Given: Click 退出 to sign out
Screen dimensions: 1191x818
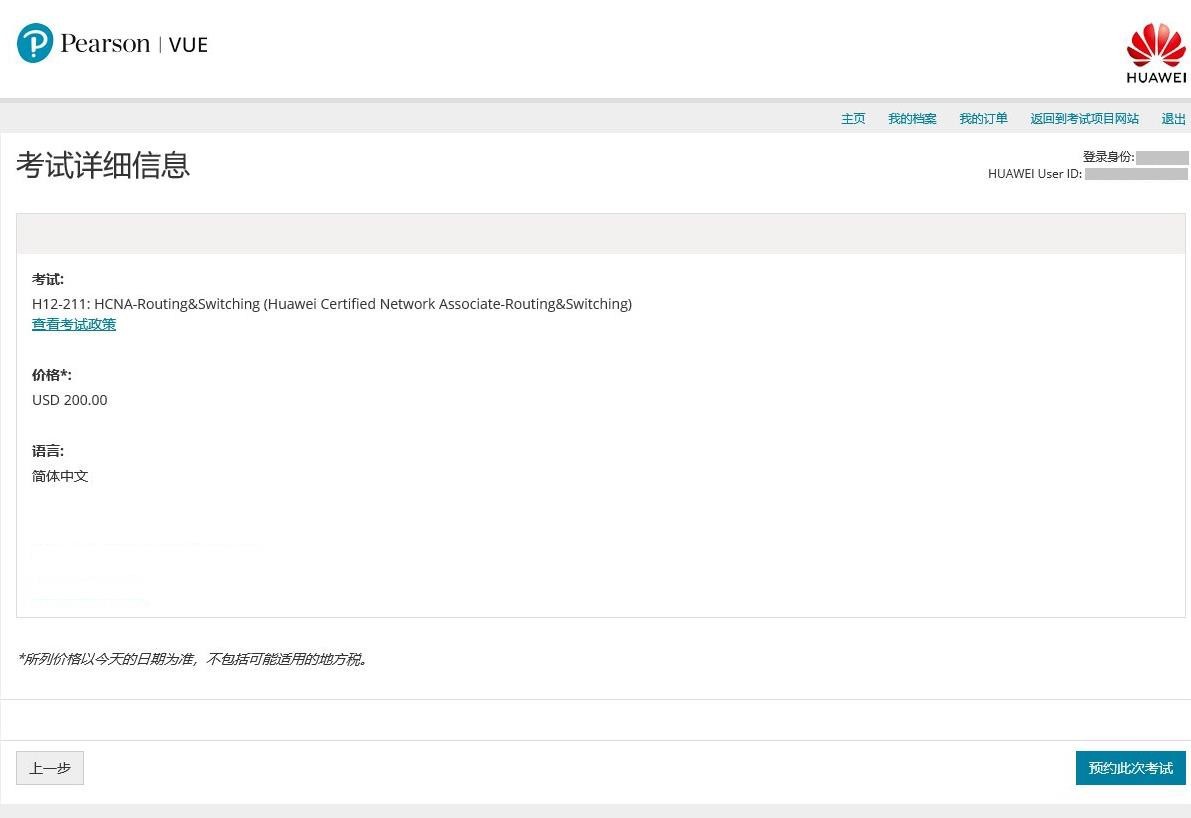Looking at the screenshot, I should pyautogui.click(x=1174, y=118).
